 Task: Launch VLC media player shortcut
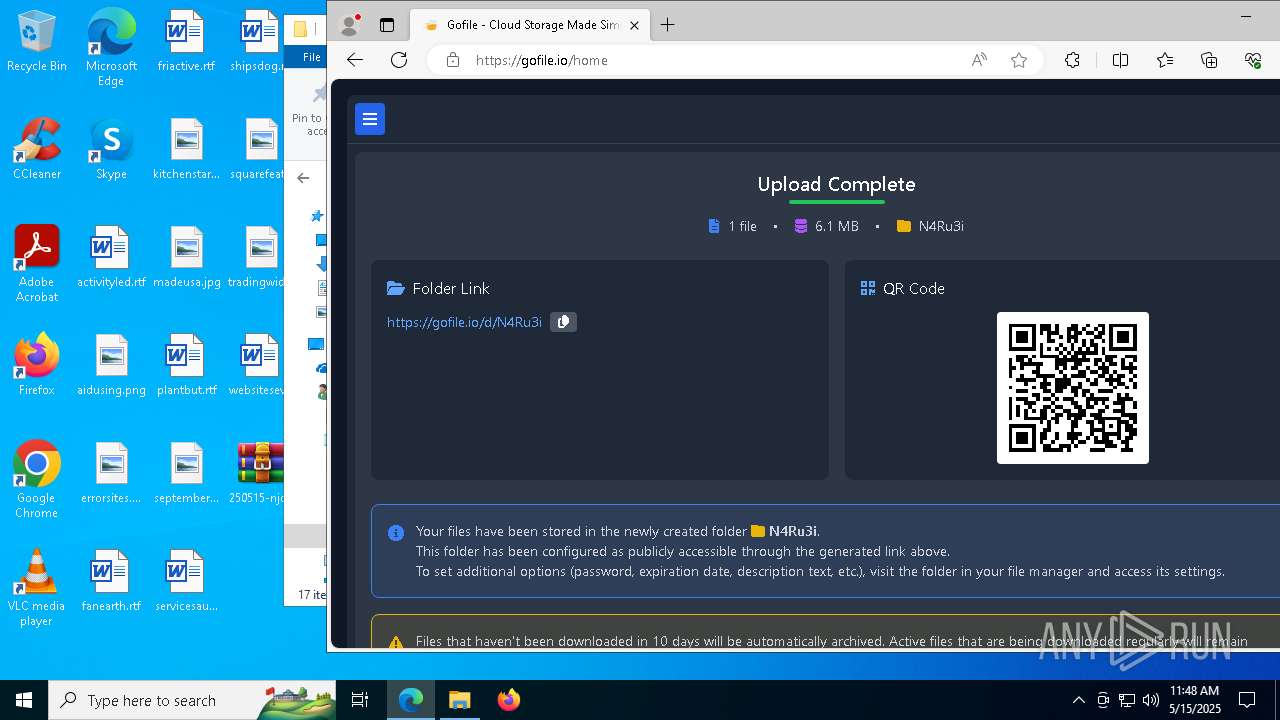pos(37,588)
